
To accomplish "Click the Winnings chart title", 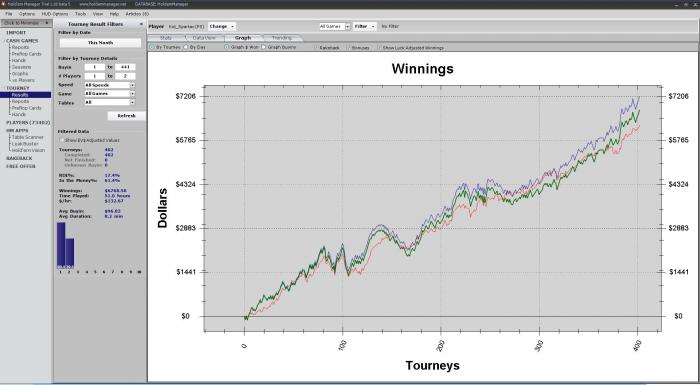I will click(422, 69).
